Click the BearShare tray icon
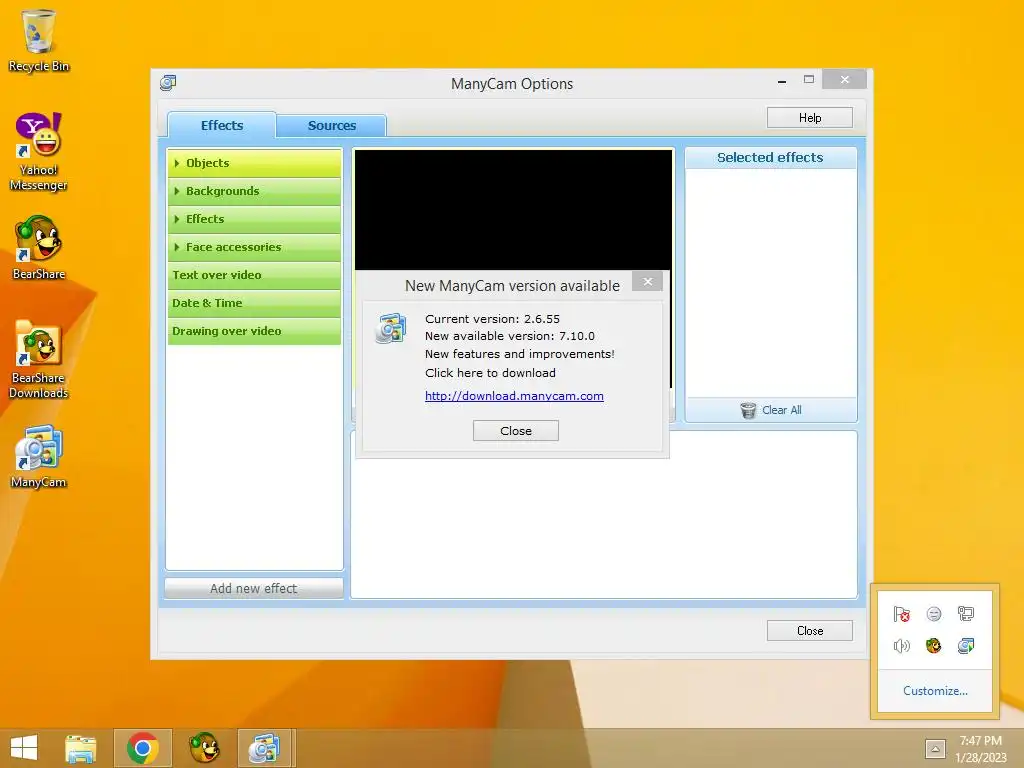Image resolution: width=1024 pixels, height=768 pixels. (x=934, y=646)
